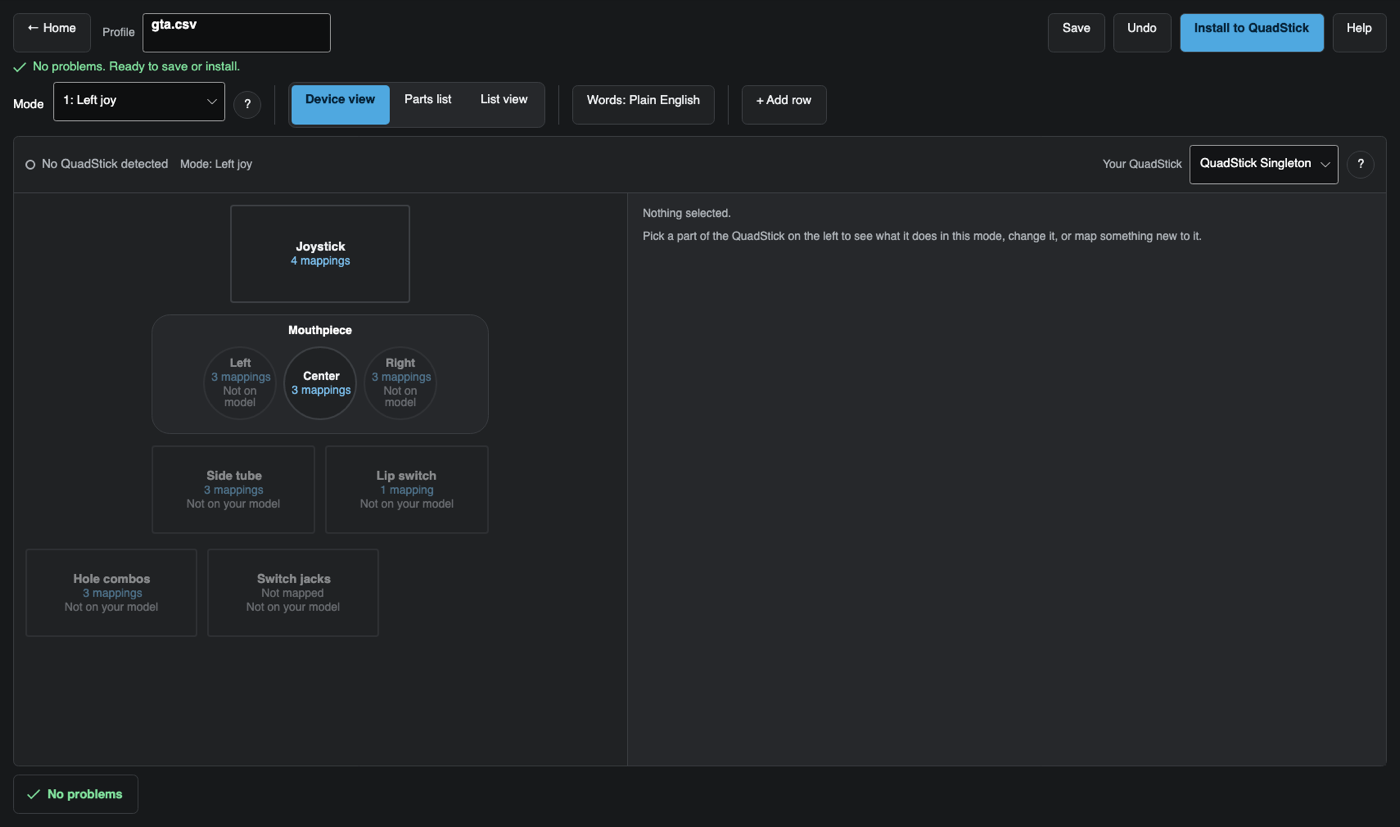The image size is (1400, 827).
Task: Switch to Device view tab
Action: pos(340,104)
